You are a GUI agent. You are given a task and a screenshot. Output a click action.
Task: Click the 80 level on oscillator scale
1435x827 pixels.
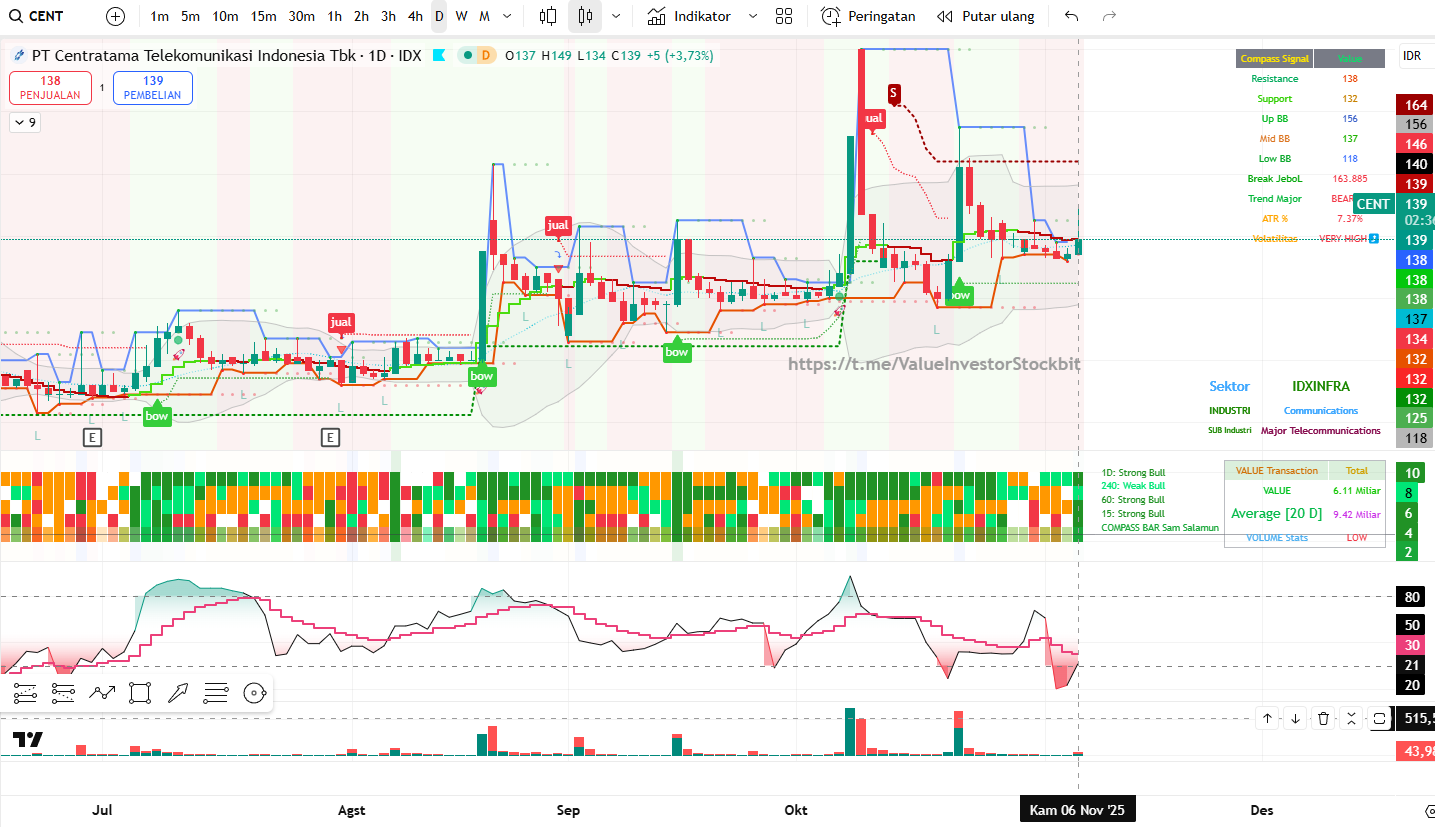click(x=1413, y=598)
